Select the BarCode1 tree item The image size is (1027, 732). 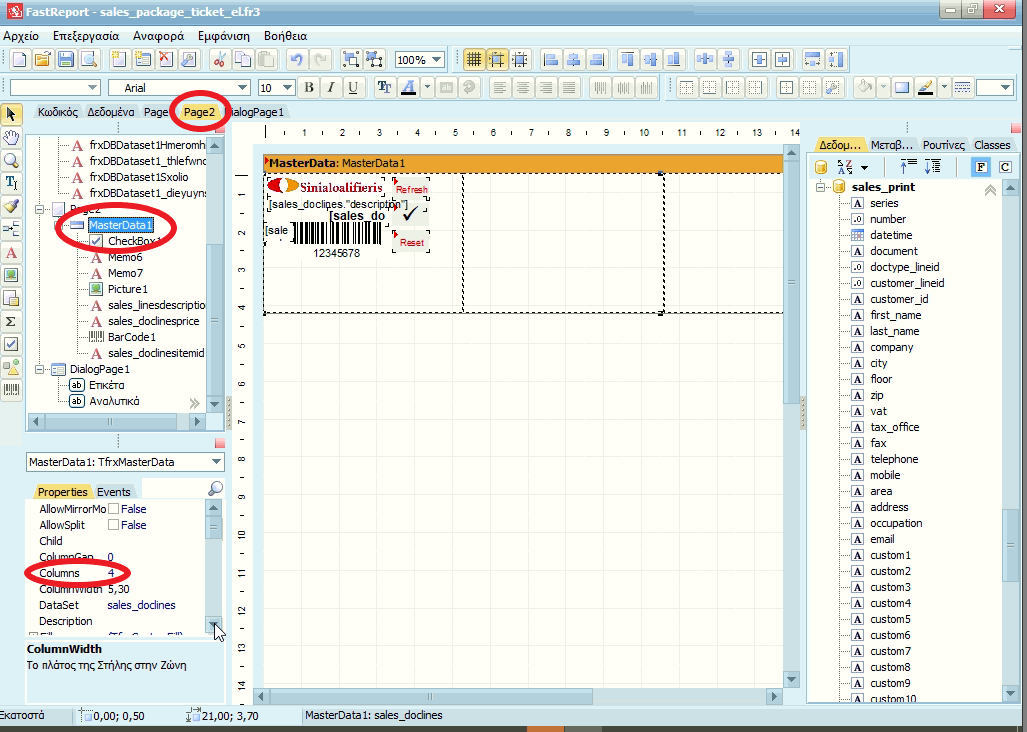(x=132, y=337)
